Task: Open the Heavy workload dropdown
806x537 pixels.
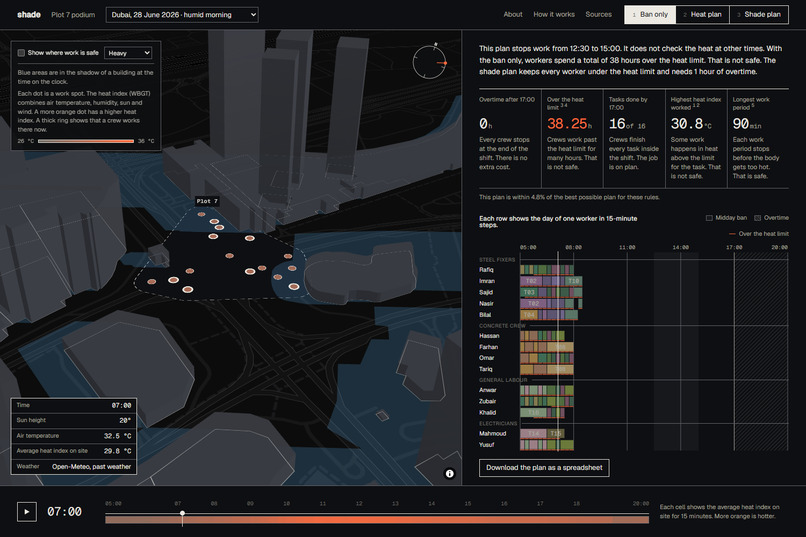Action: 128,53
